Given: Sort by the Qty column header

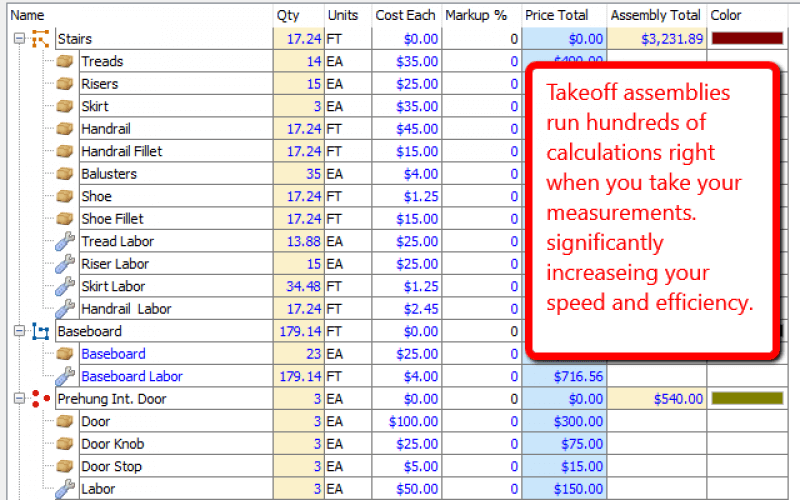Looking at the screenshot, I should (x=299, y=15).
